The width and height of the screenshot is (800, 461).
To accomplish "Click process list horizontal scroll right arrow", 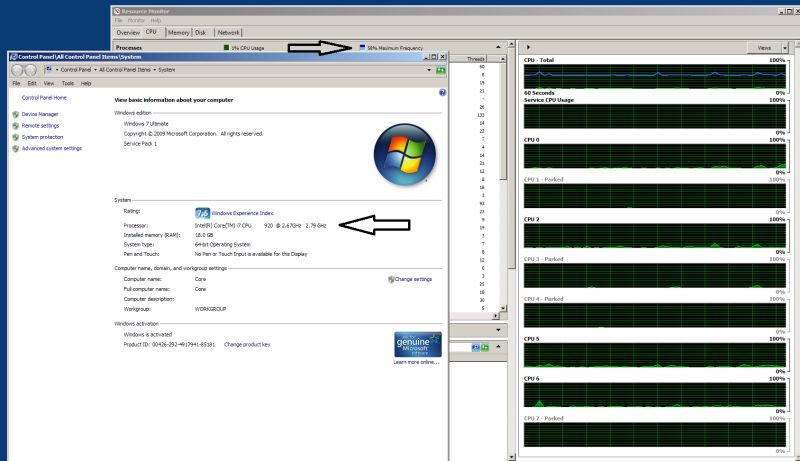I will 495,316.
